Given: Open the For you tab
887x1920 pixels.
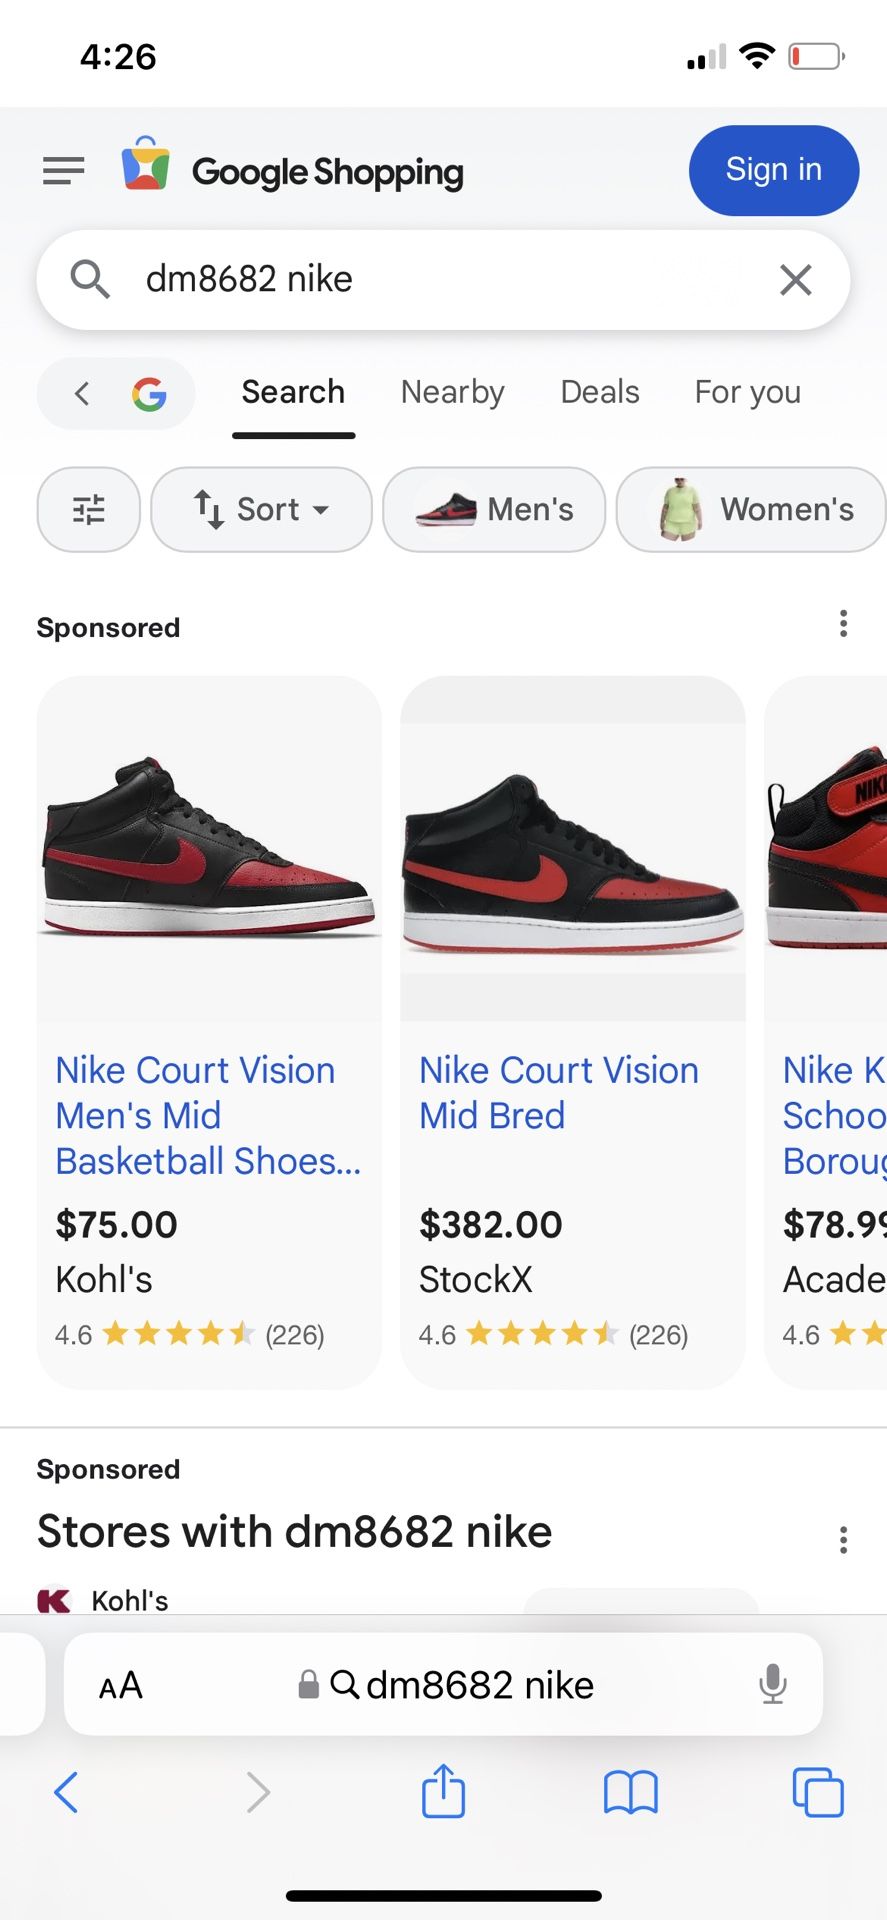Looking at the screenshot, I should coord(747,392).
